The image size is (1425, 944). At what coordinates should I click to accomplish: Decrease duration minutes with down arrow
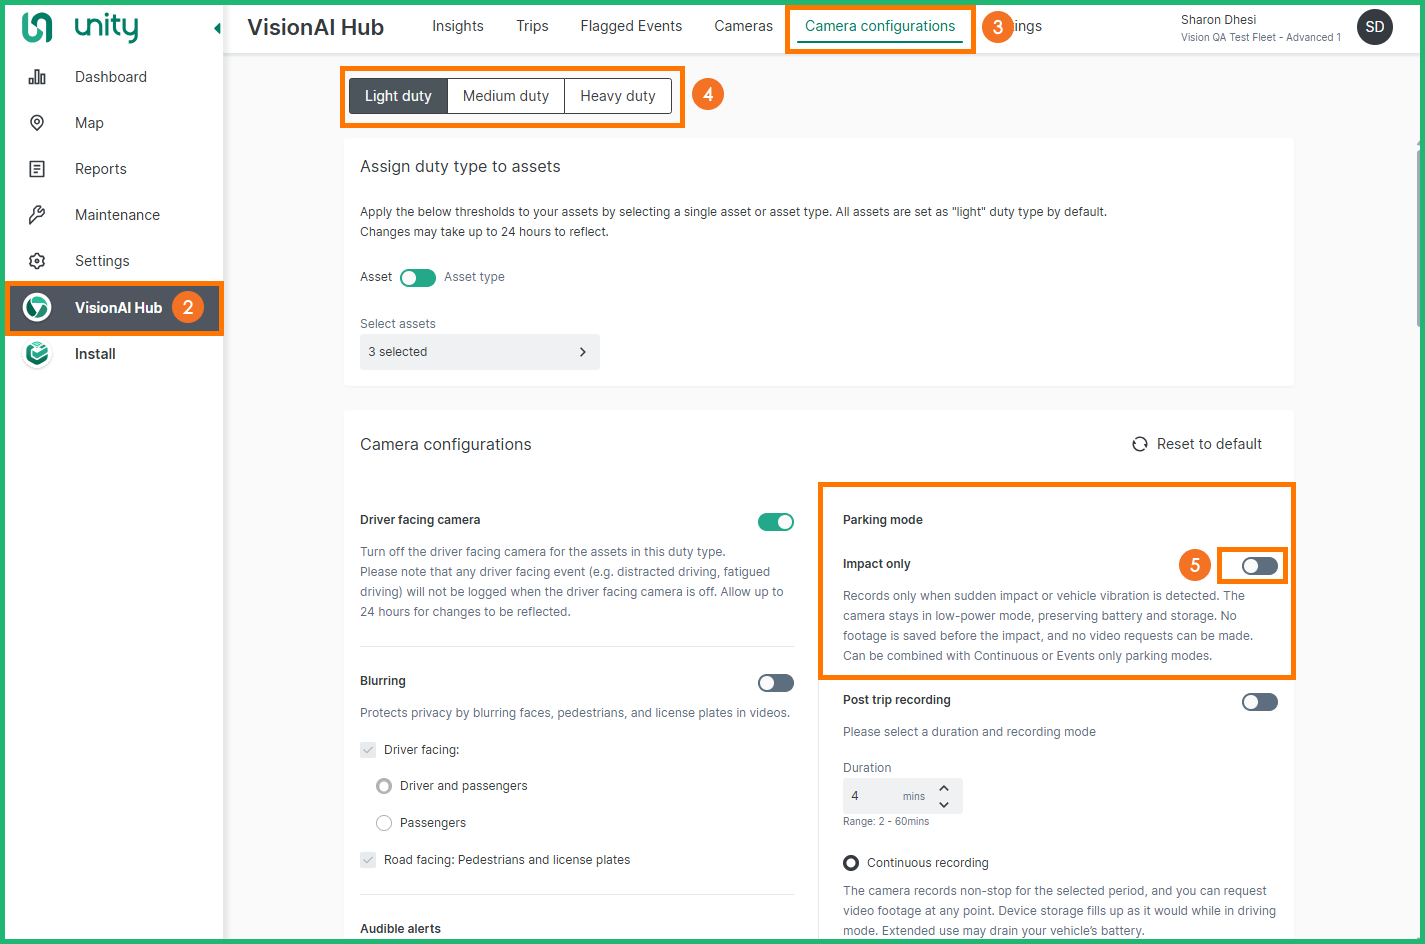[x=944, y=804]
